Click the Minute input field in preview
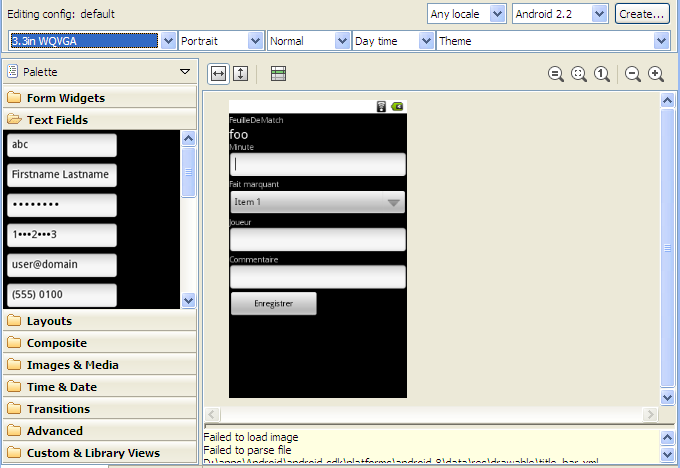The width and height of the screenshot is (680, 468). (318, 164)
